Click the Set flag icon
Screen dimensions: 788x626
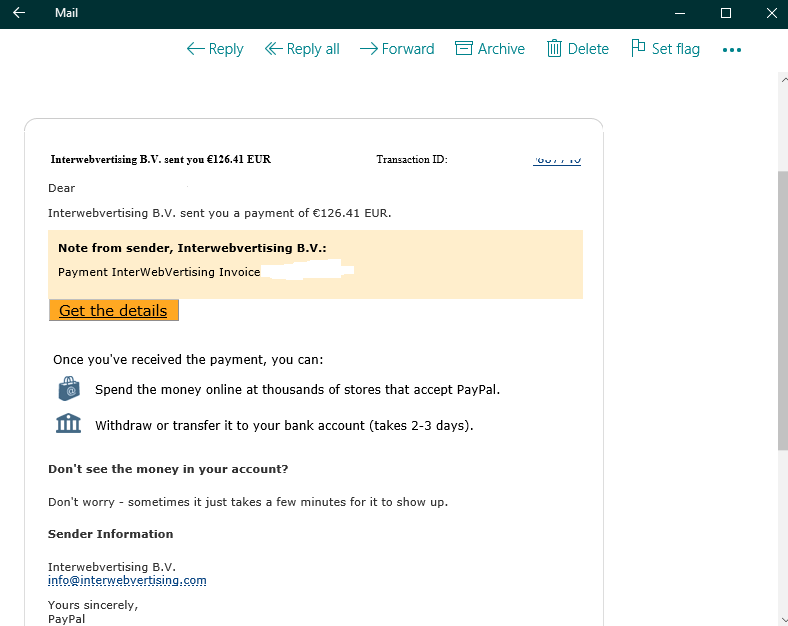638,48
